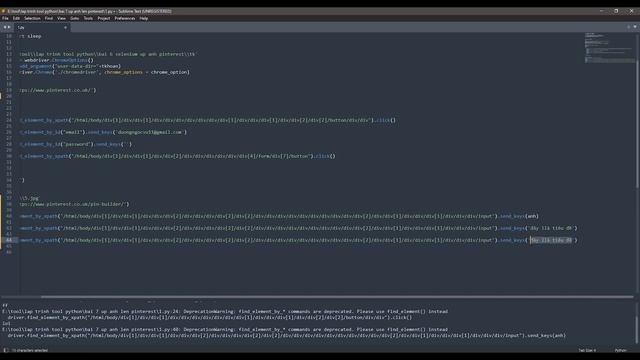The image size is (640, 360).
Task: Click the Sublime Text title bar app icon
Action: coord(3,11)
